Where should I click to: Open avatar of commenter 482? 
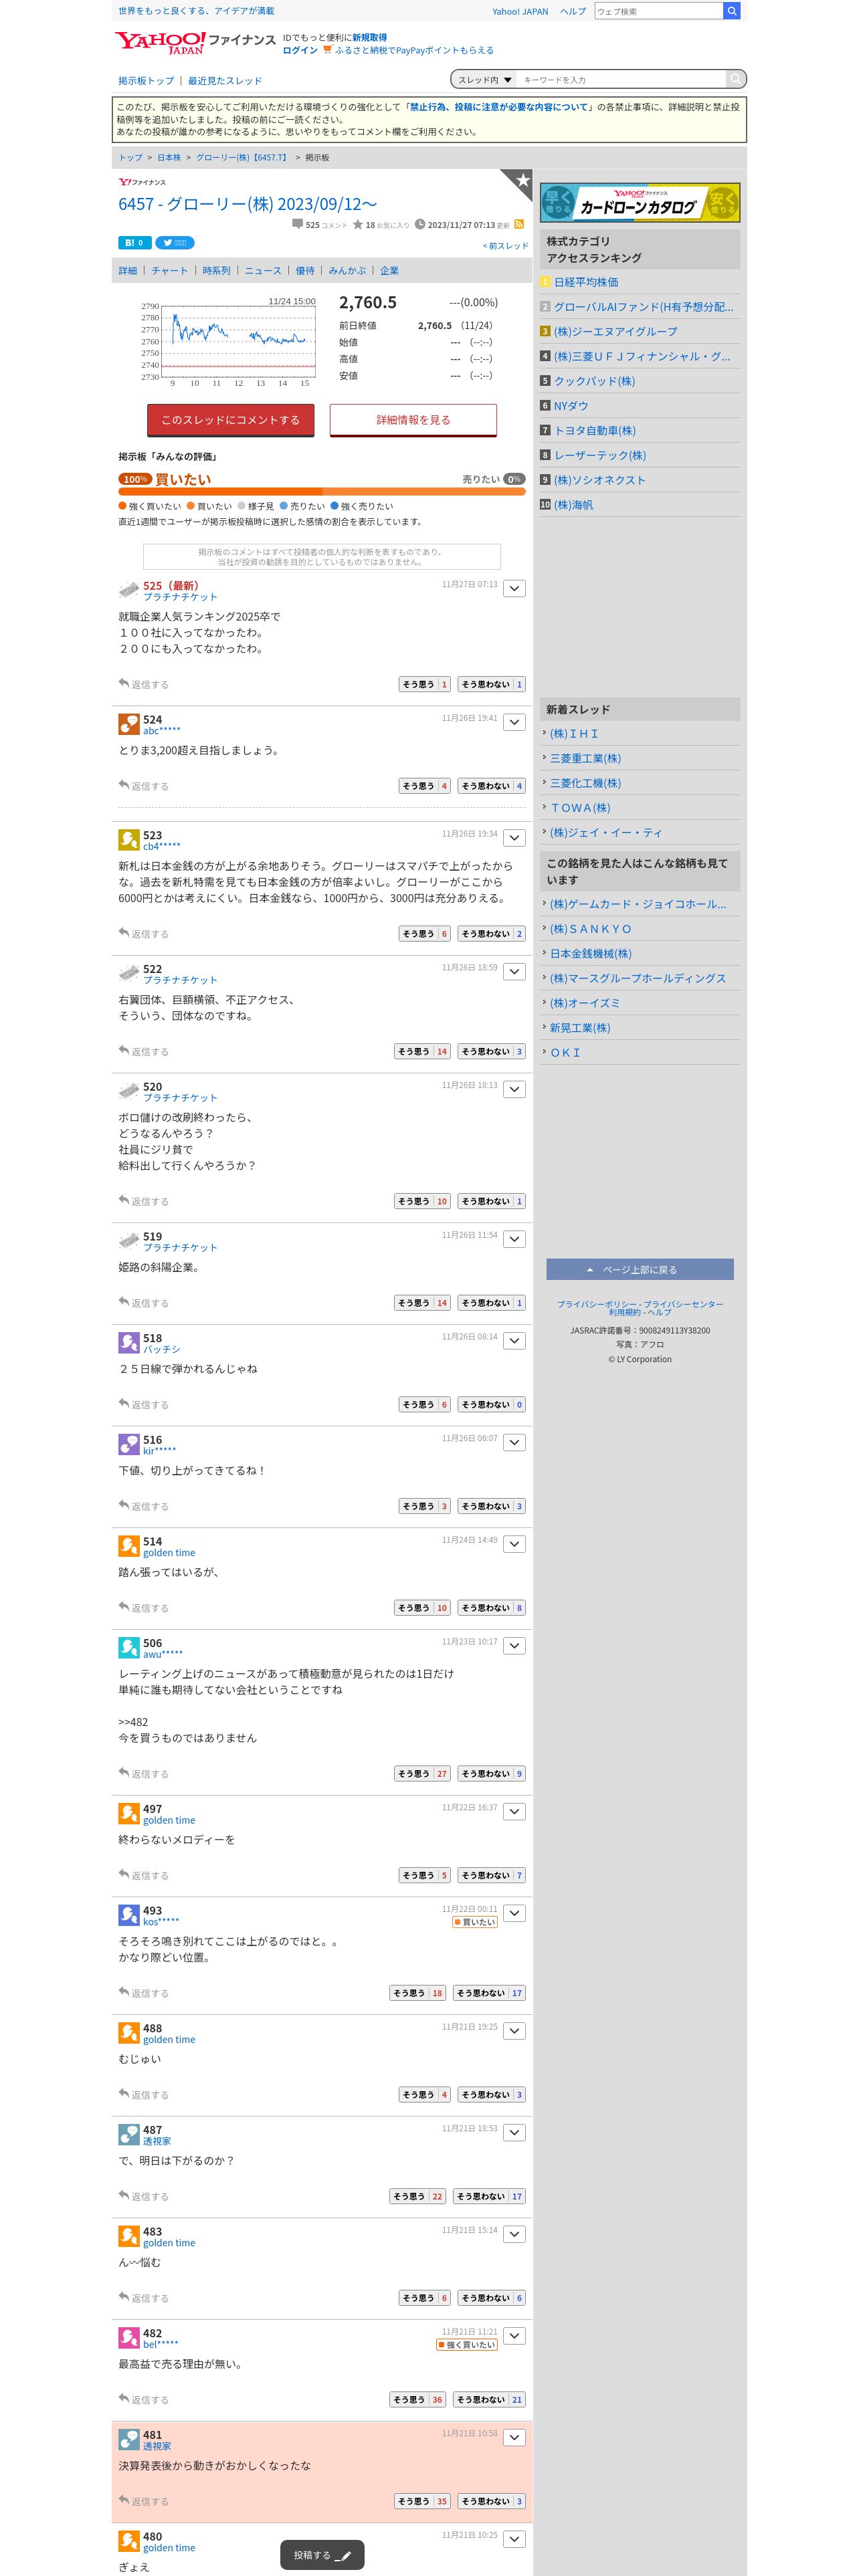pos(129,2337)
